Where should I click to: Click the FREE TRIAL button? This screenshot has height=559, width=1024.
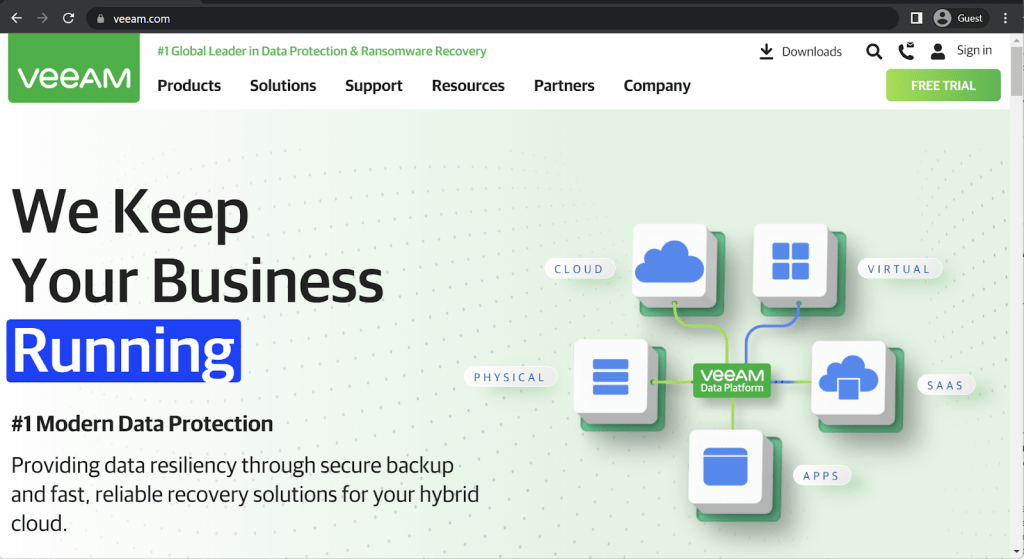point(943,86)
